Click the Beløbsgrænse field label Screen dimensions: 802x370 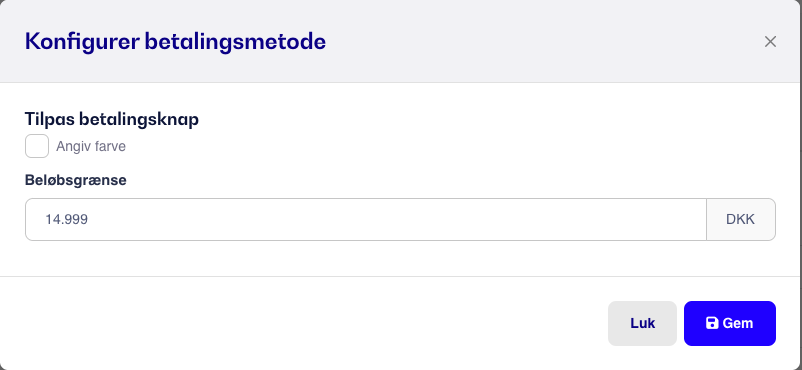[x=76, y=180]
